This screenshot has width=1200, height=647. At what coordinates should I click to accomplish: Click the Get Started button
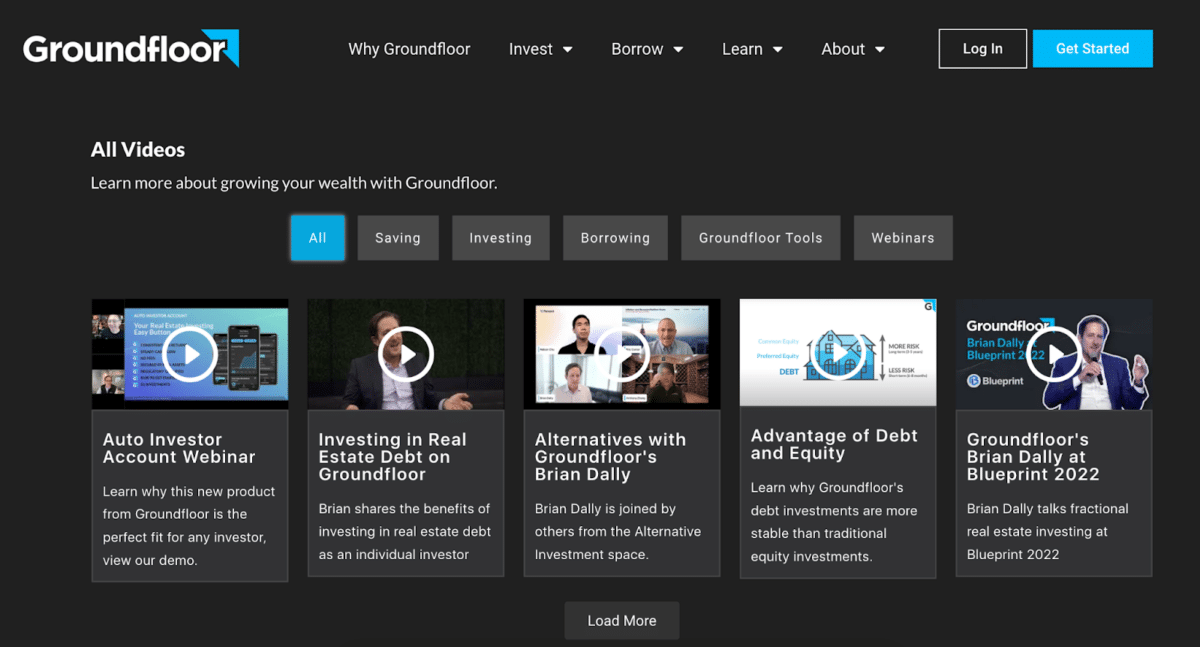[1093, 49]
